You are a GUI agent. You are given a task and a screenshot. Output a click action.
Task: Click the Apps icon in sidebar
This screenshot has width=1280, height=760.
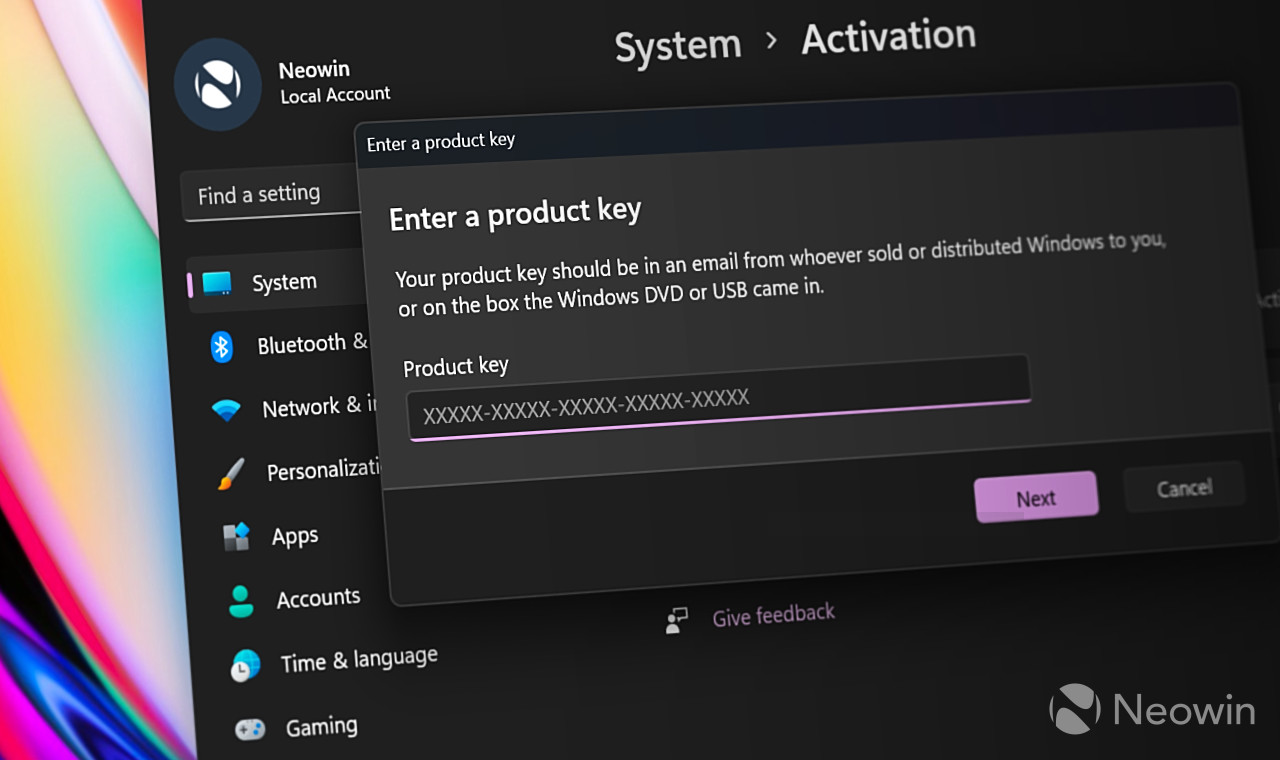(236, 537)
